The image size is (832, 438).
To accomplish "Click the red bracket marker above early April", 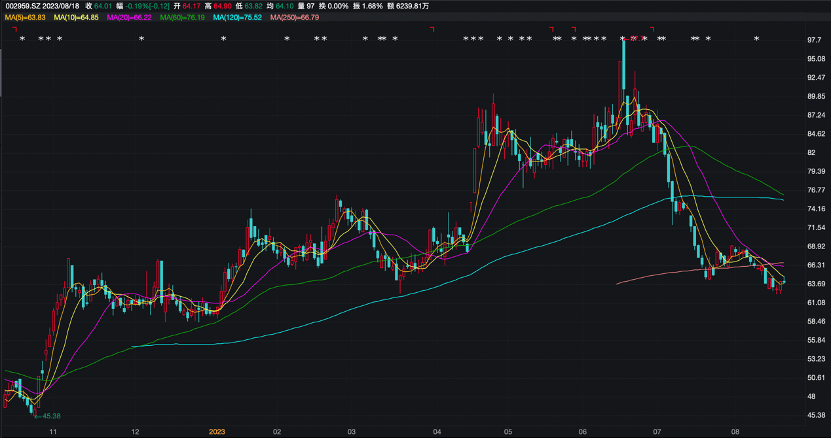I will (431, 29).
